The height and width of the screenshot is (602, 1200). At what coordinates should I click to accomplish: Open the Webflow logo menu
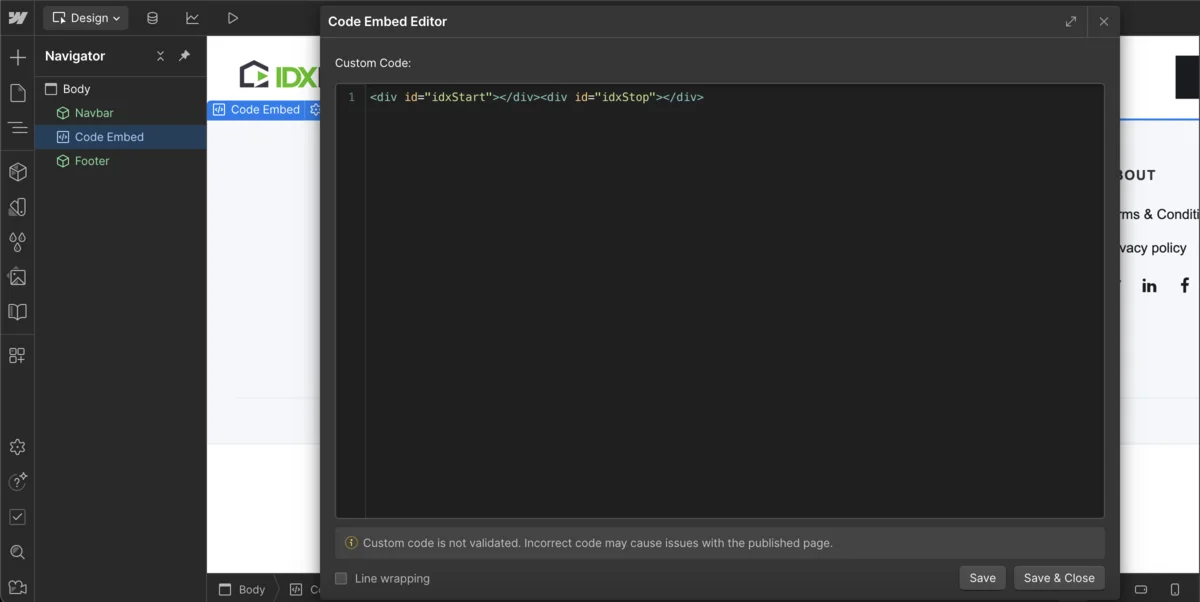click(x=17, y=18)
